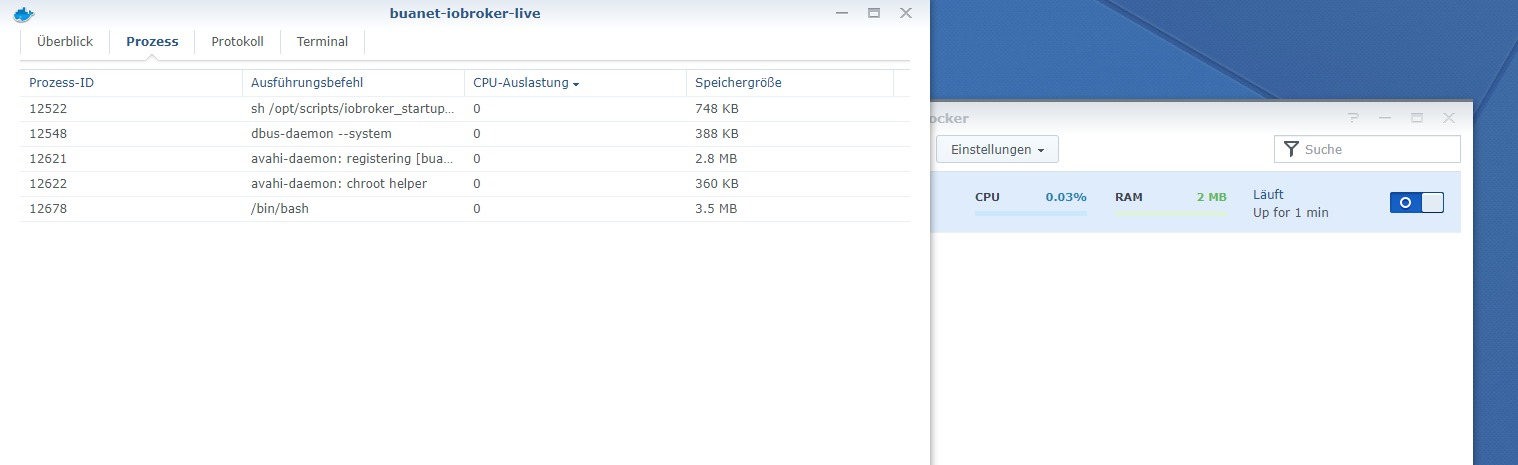
Task: Click the RAM usage bar in Docker window
Action: click(x=1171, y=213)
